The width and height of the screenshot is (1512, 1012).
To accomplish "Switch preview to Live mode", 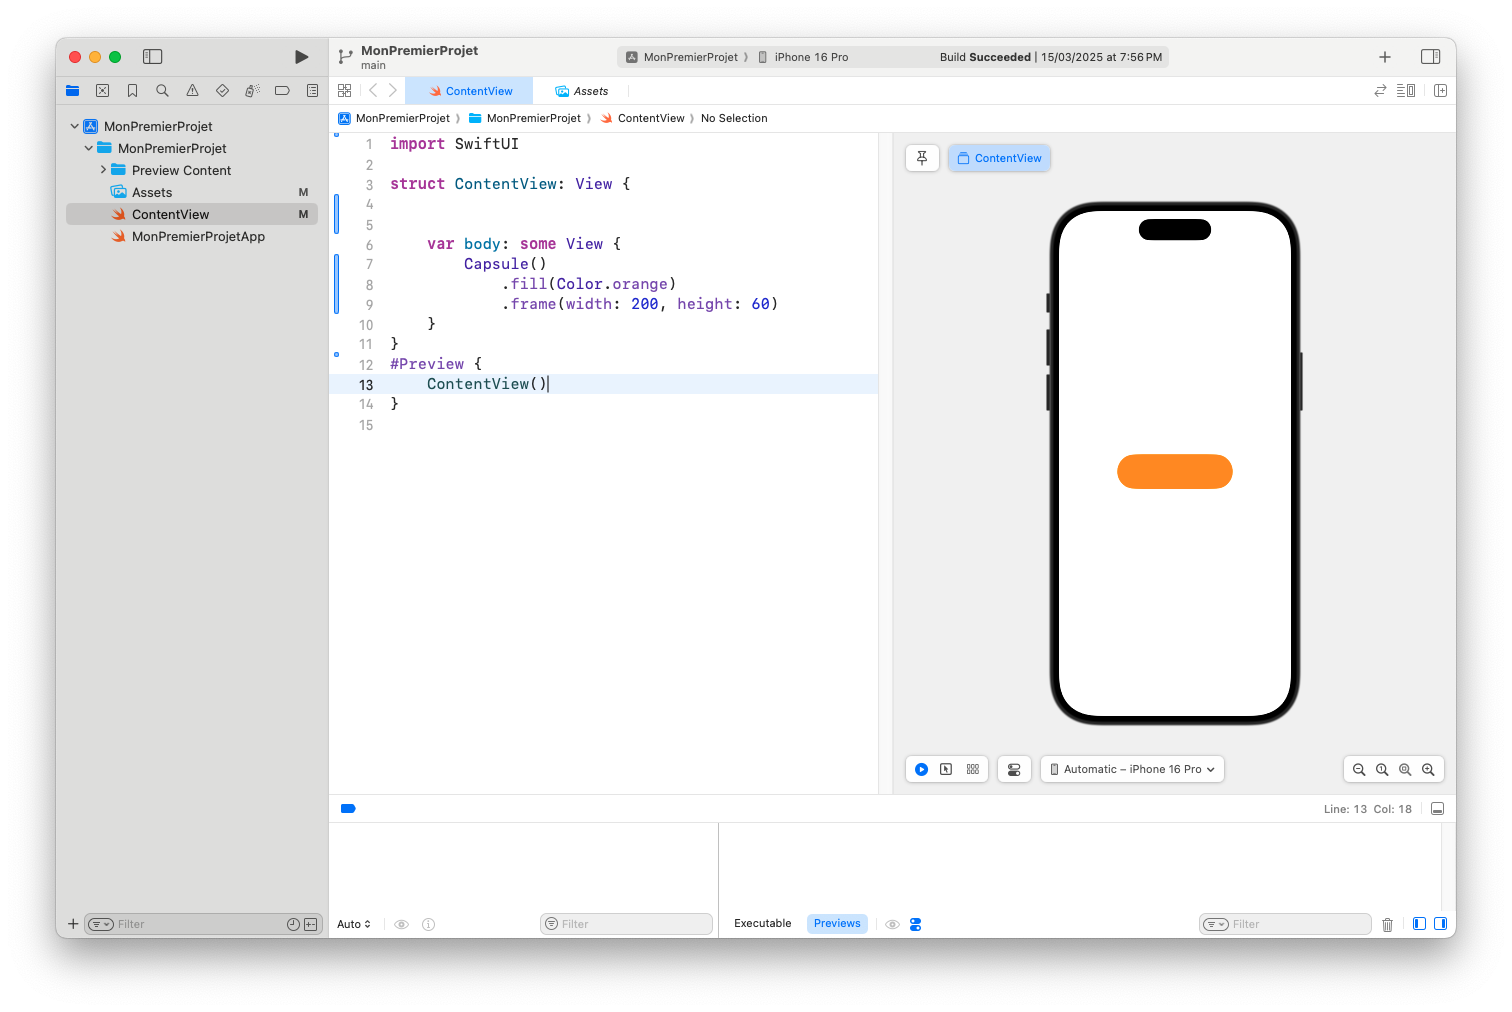I will pyautogui.click(x=921, y=769).
